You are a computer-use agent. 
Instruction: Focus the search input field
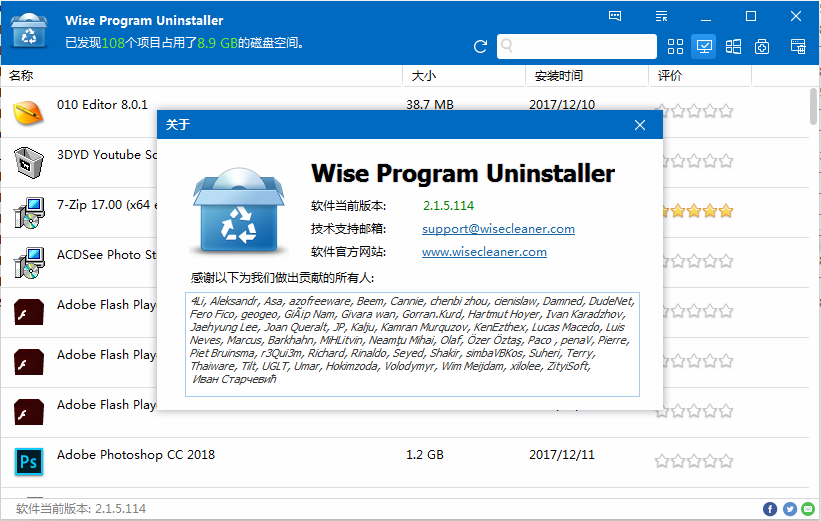click(576, 47)
